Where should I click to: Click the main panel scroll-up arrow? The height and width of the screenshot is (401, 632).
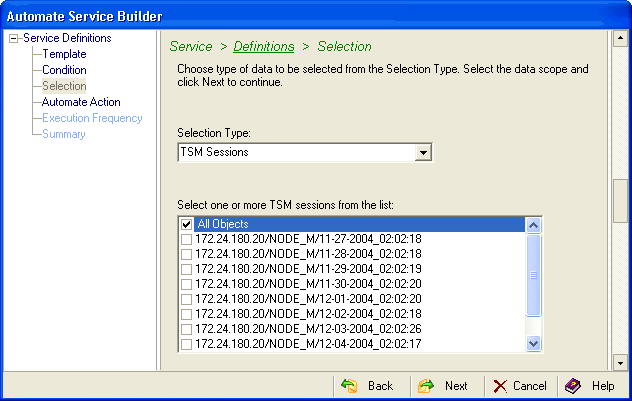tap(620, 38)
